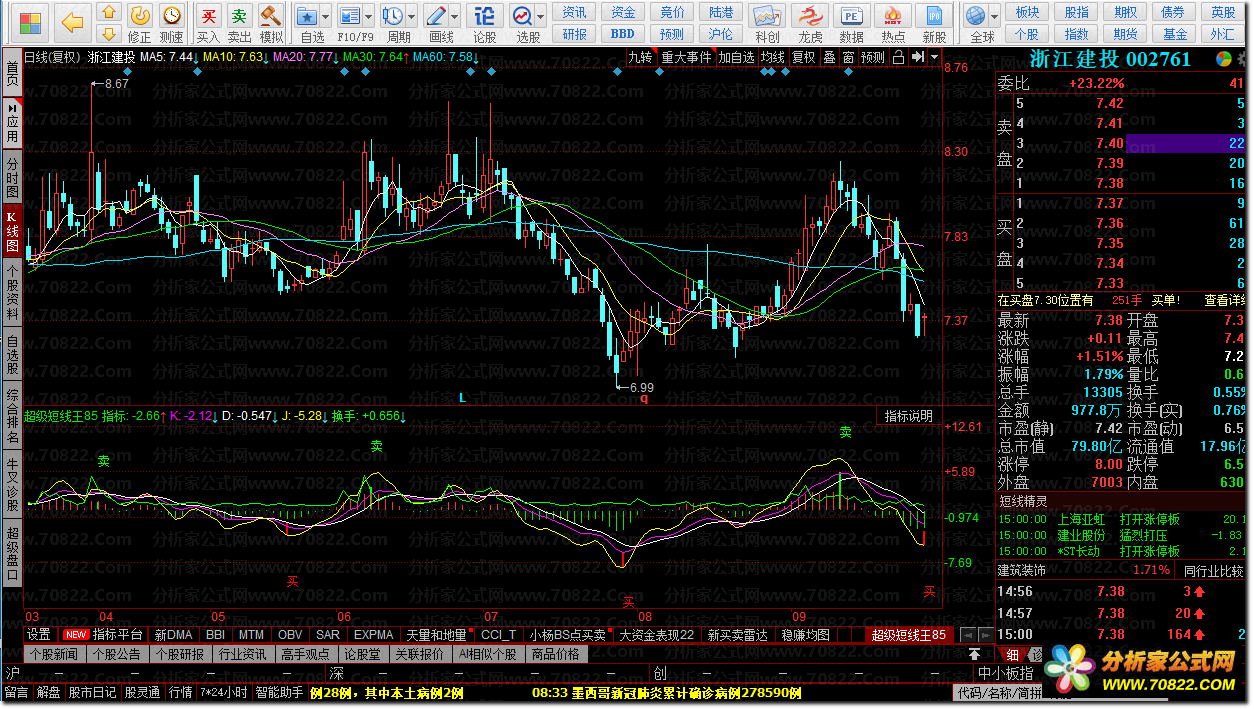Toggle 预测 in the chart toolbar
This screenshot has height=709, width=1254.
pyautogui.click(x=873, y=57)
